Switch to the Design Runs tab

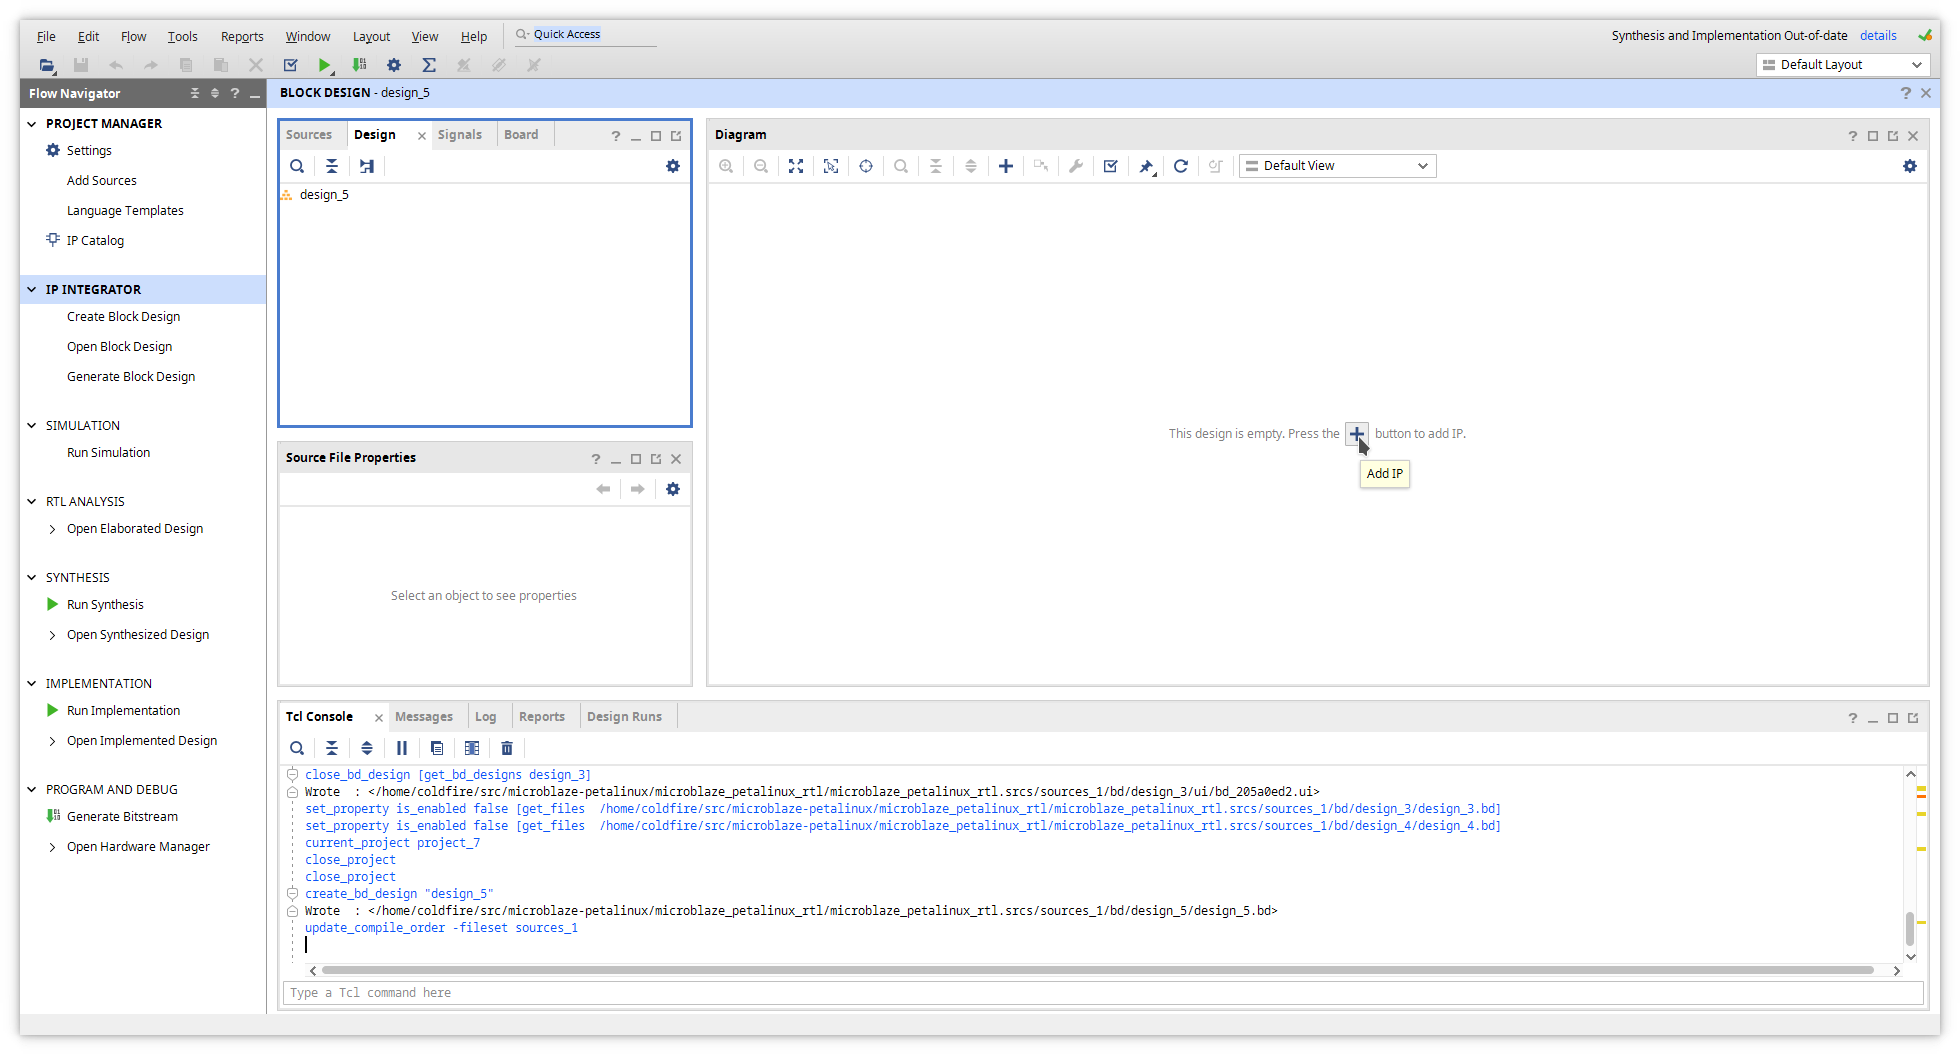click(x=624, y=717)
